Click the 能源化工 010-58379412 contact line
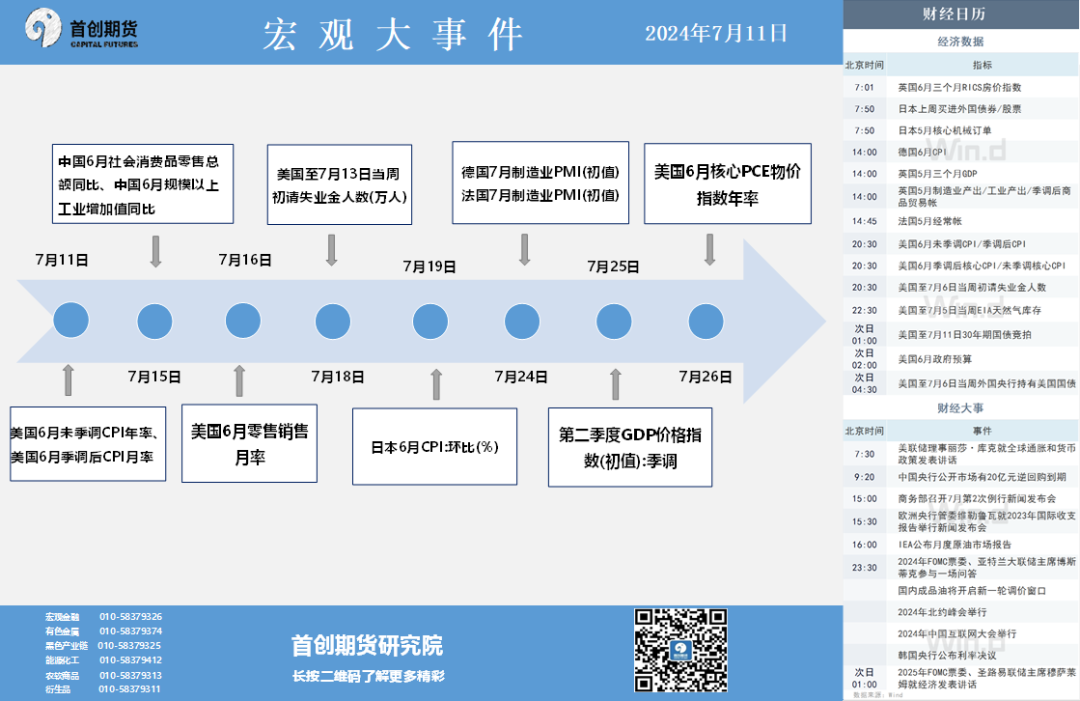The image size is (1080, 701). [104, 660]
